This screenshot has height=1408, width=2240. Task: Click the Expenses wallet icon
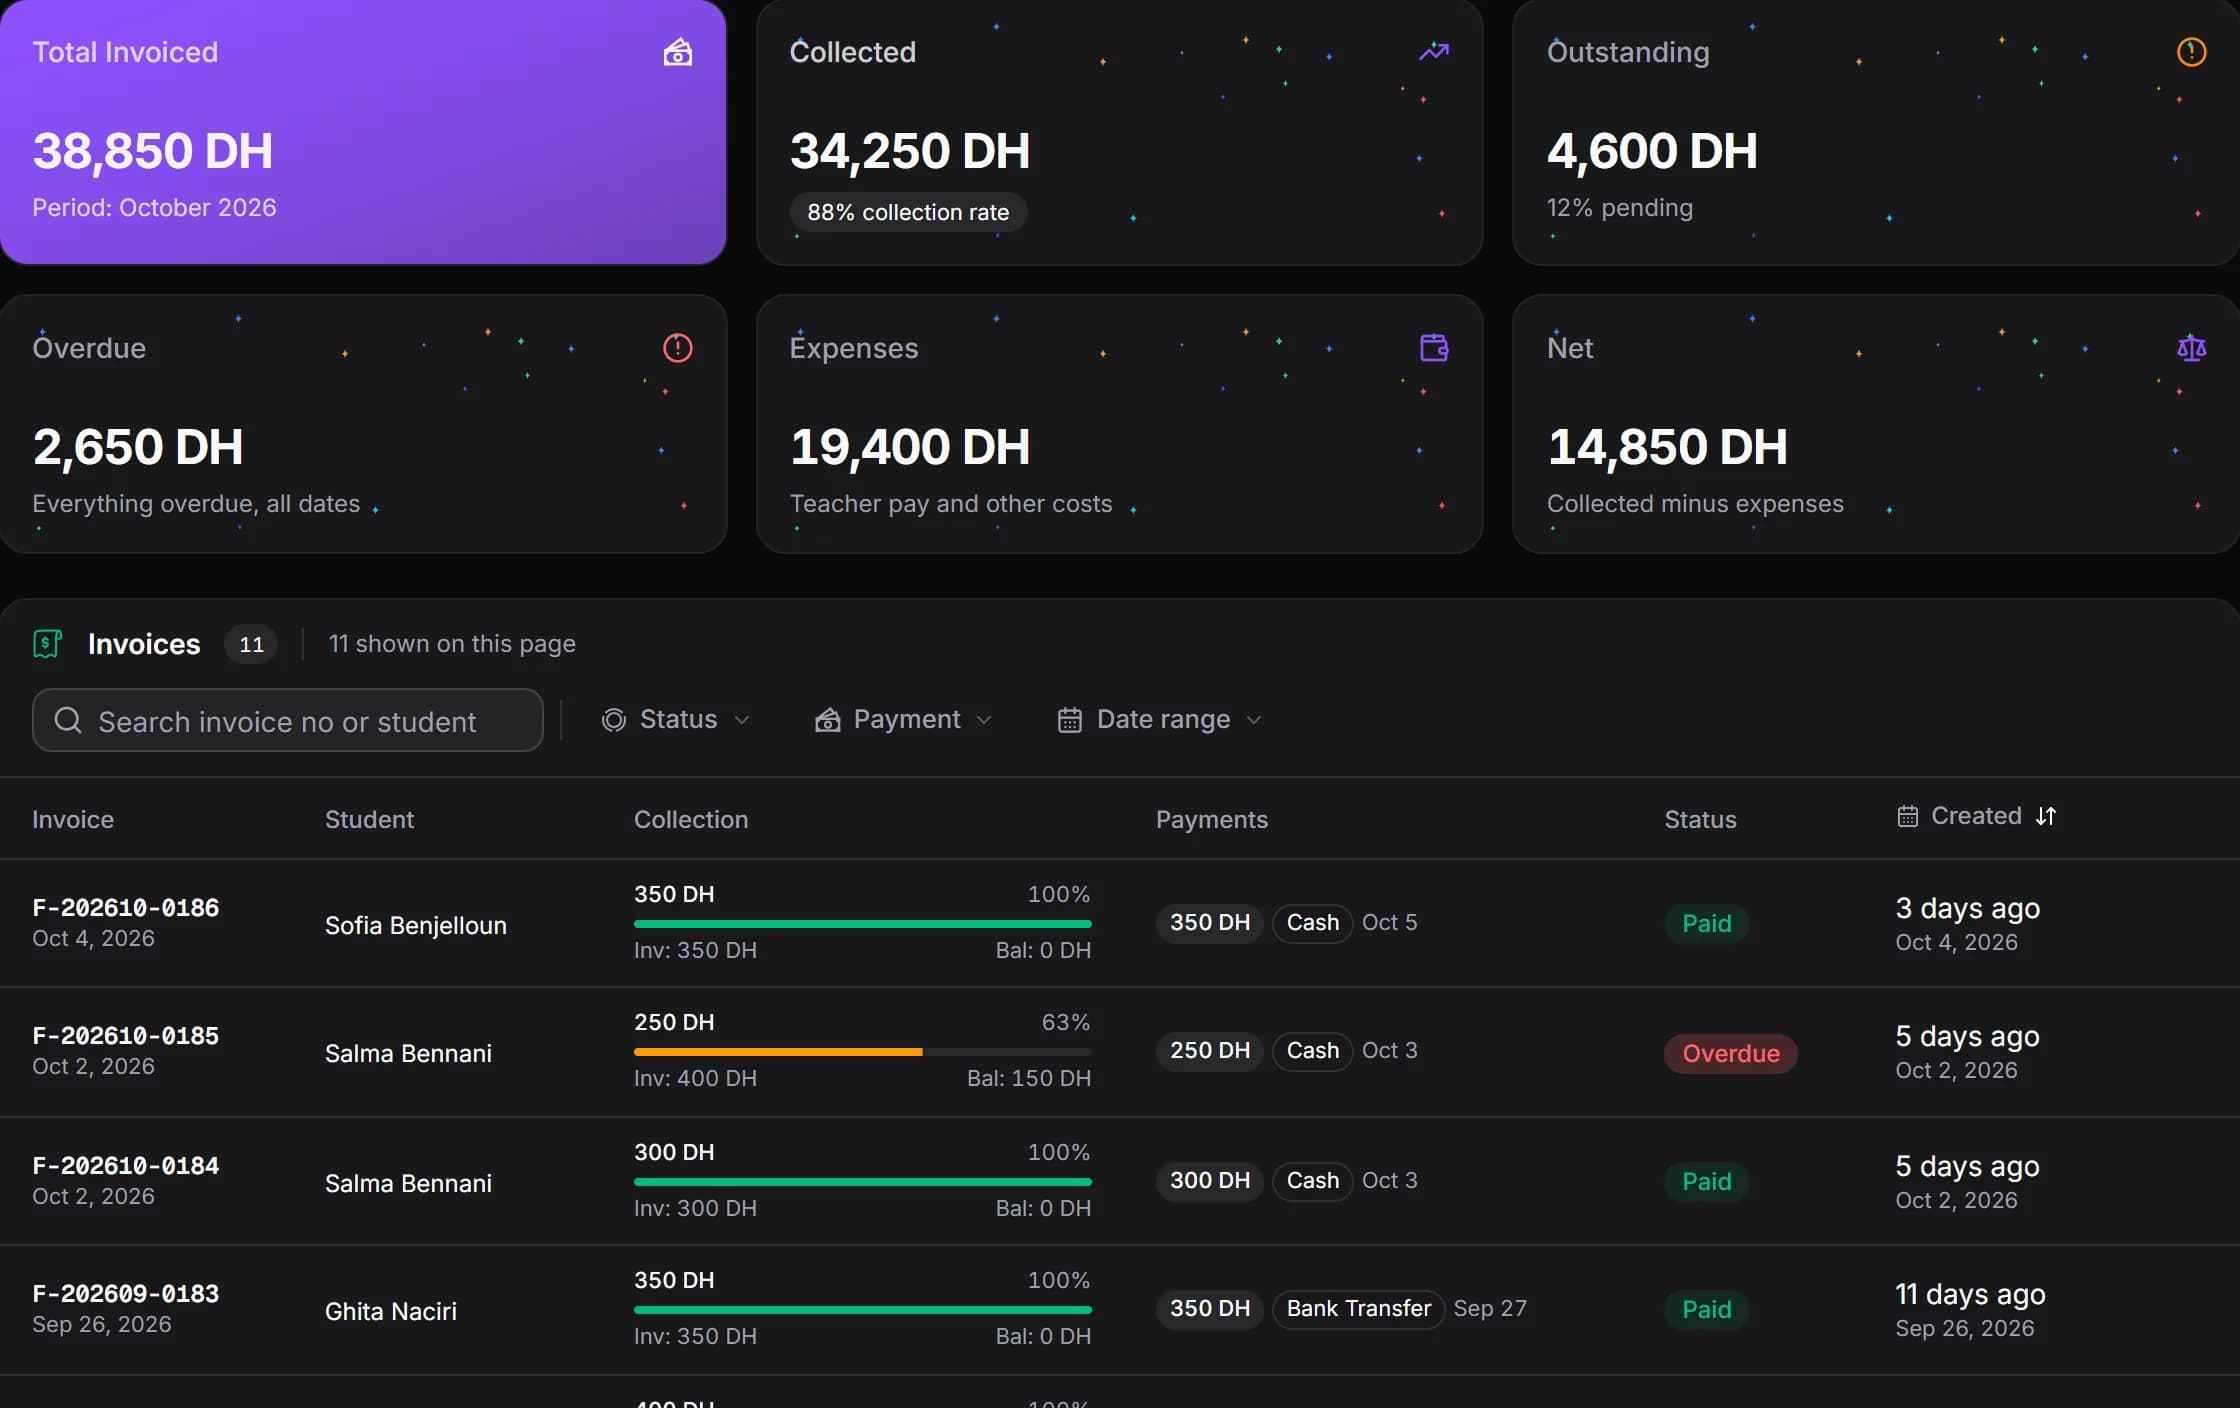(1434, 348)
